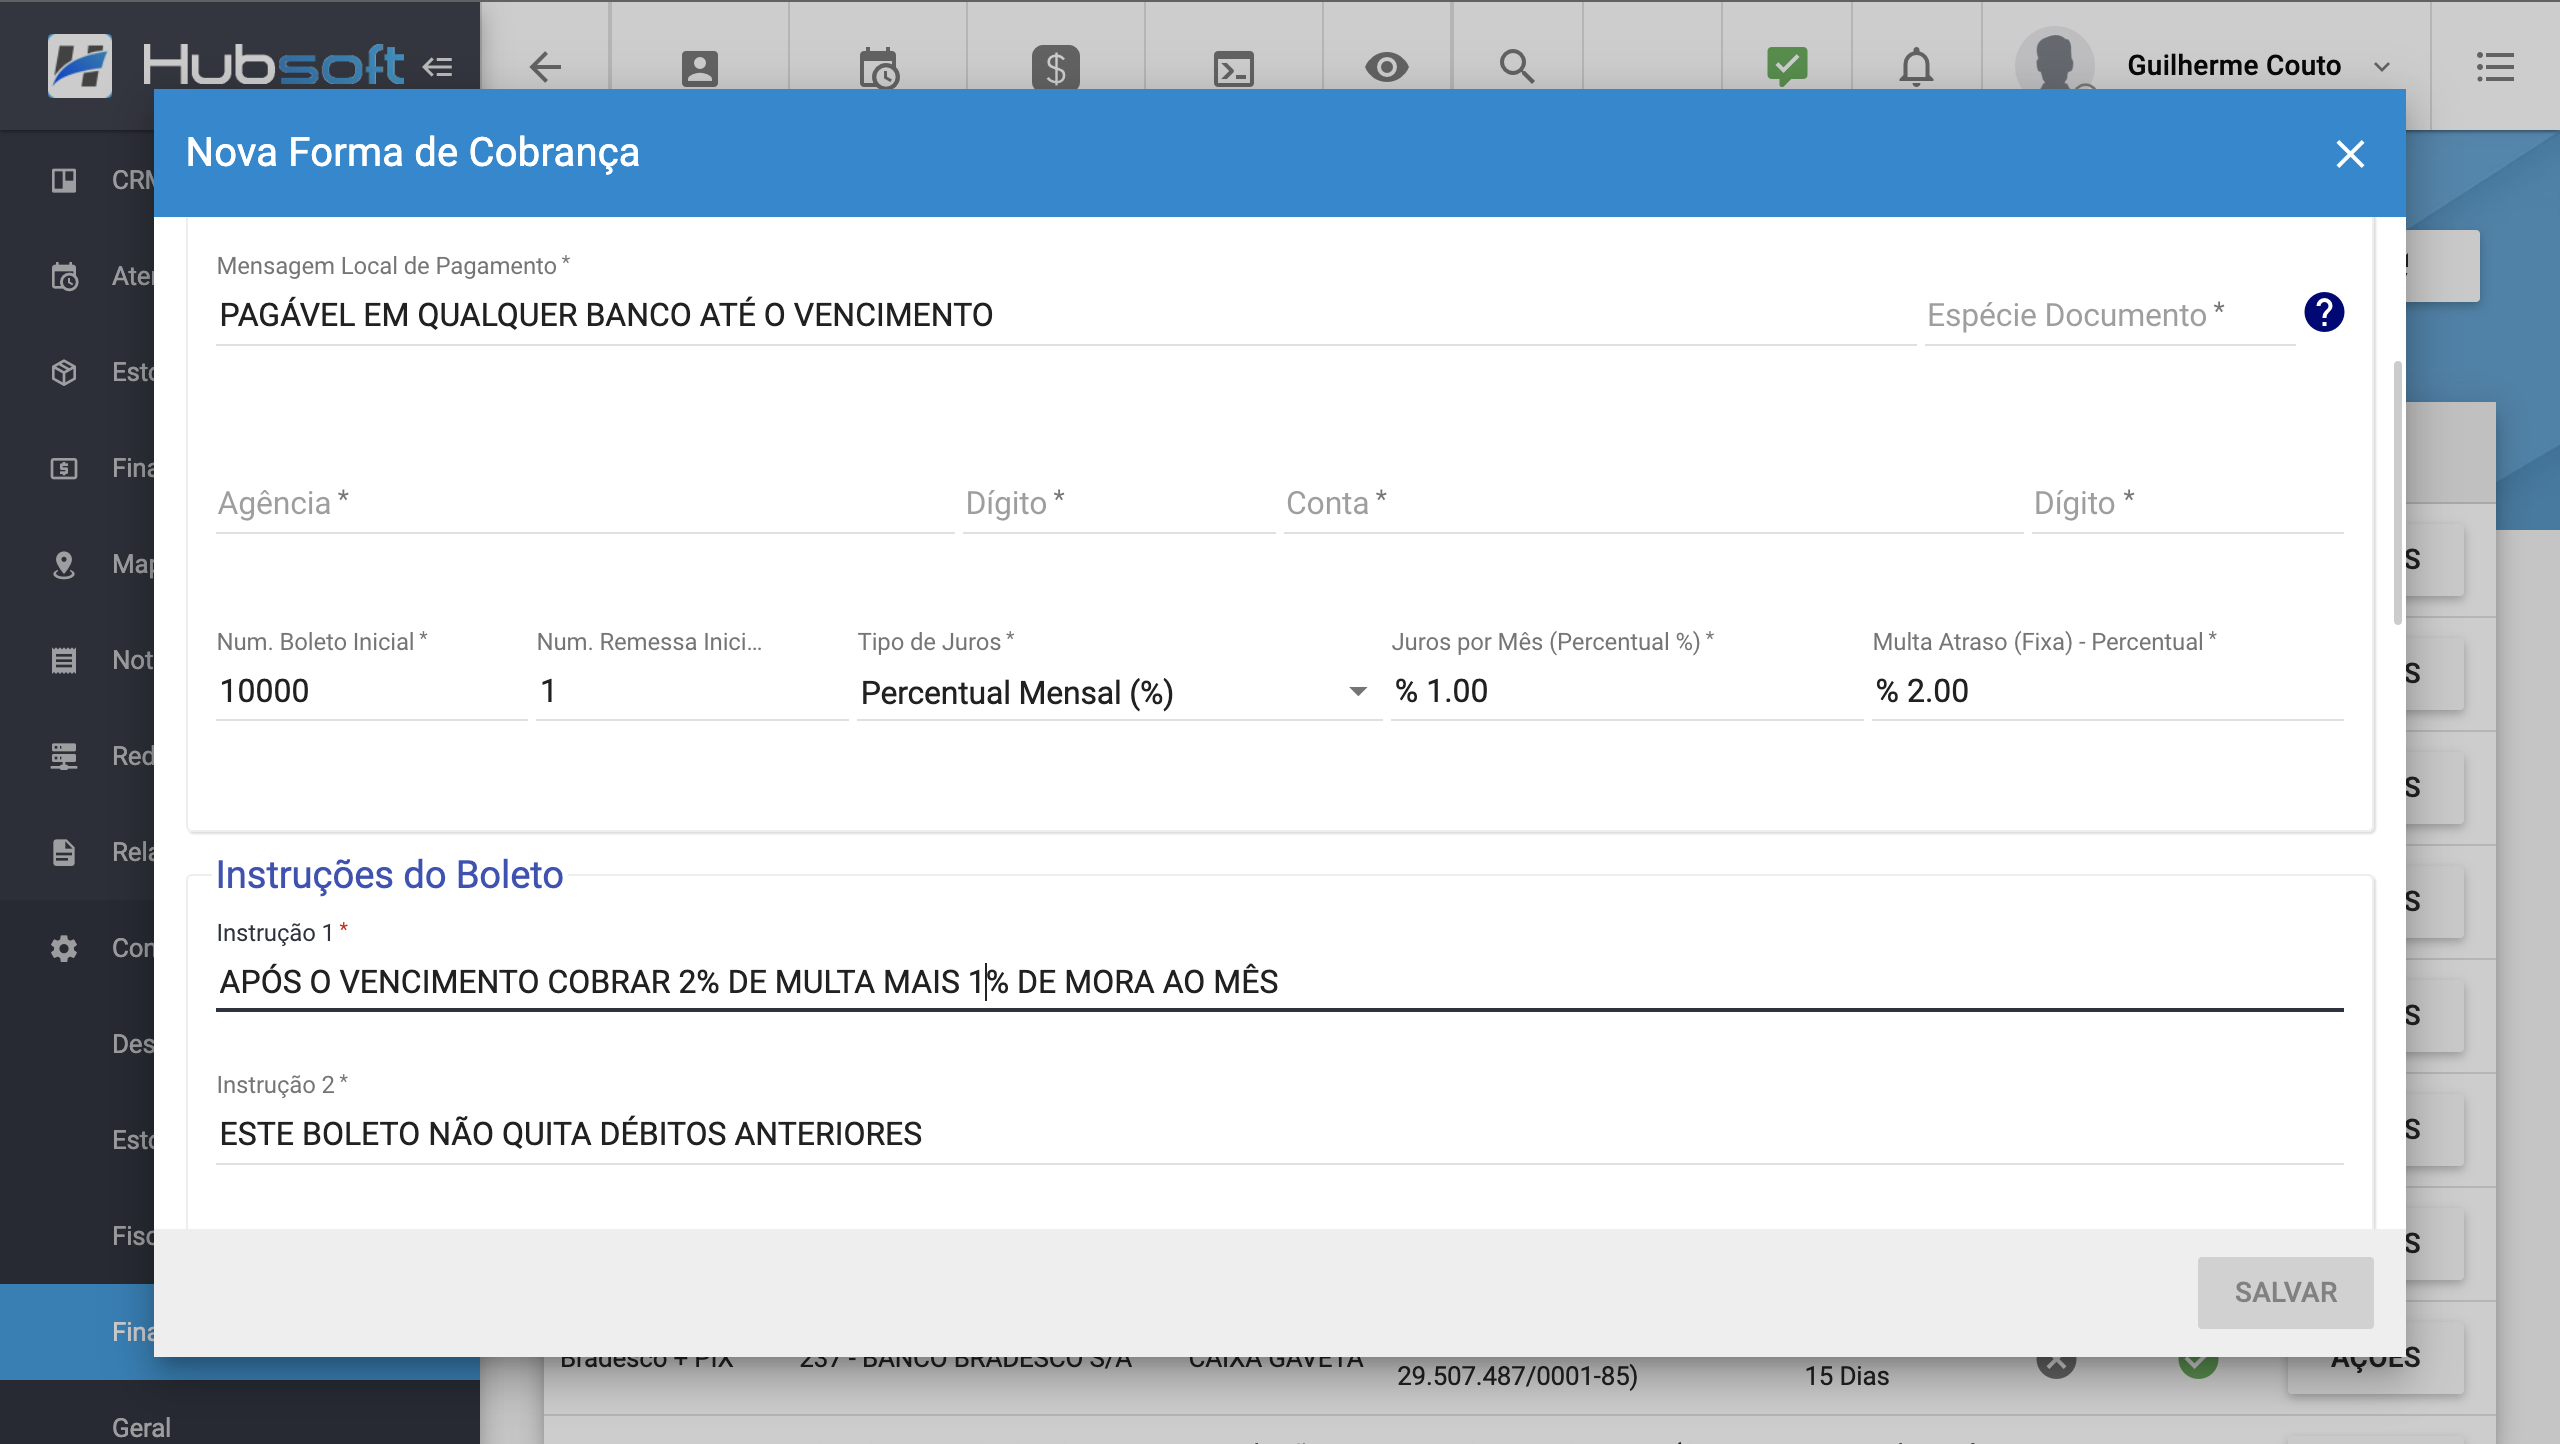Collapse sidebar with Hubsoft arrow icon
Image resolution: width=2560 pixels, height=1444 pixels.
(x=437, y=67)
